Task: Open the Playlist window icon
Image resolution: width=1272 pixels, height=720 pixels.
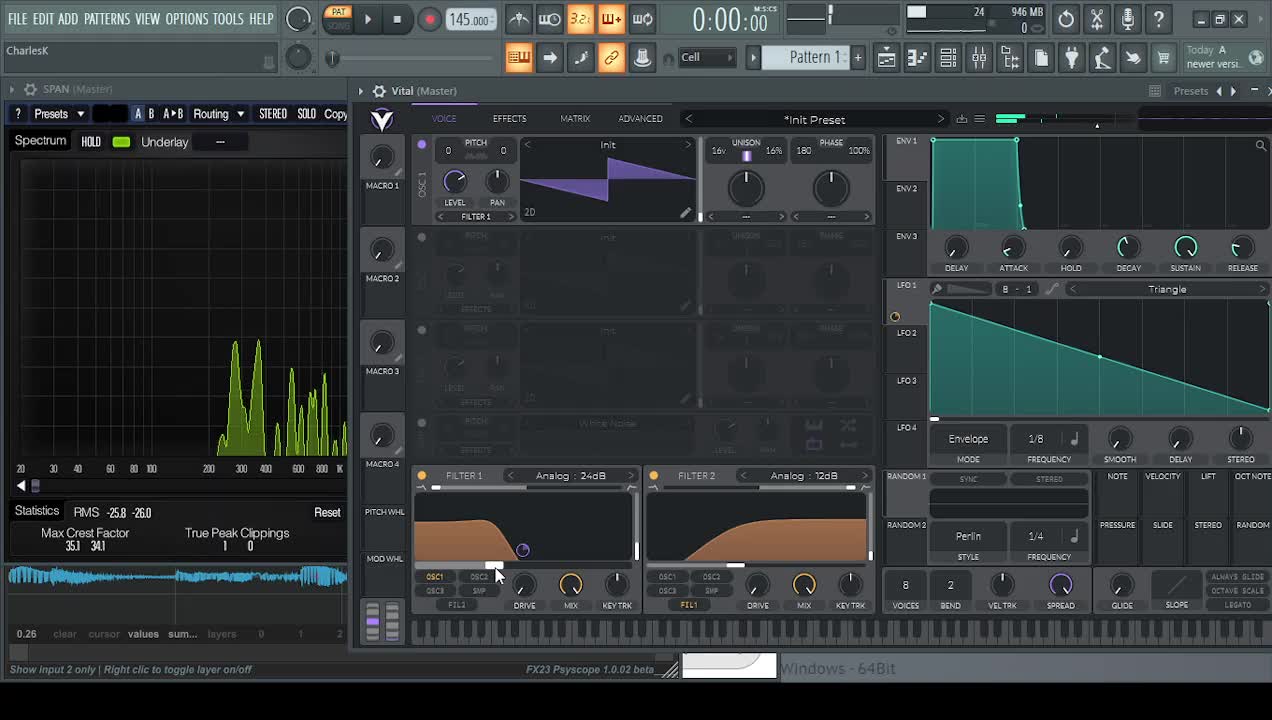Action: [x=886, y=58]
